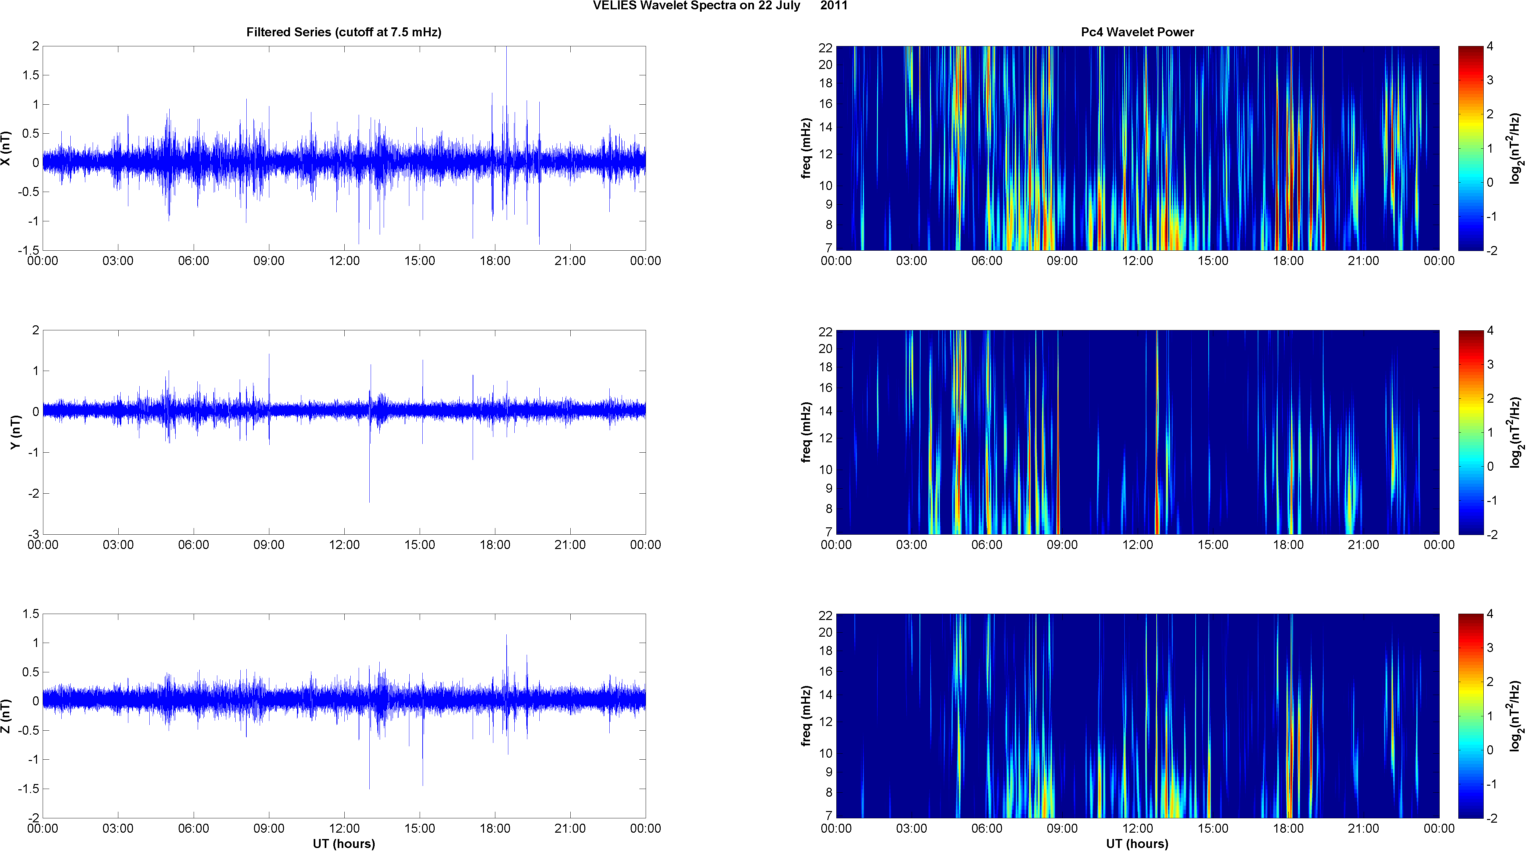The width and height of the screenshot is (1526, 851).
Task: Select the Y component time series plot
Action: pyautogui.click(x=343, y=432)
